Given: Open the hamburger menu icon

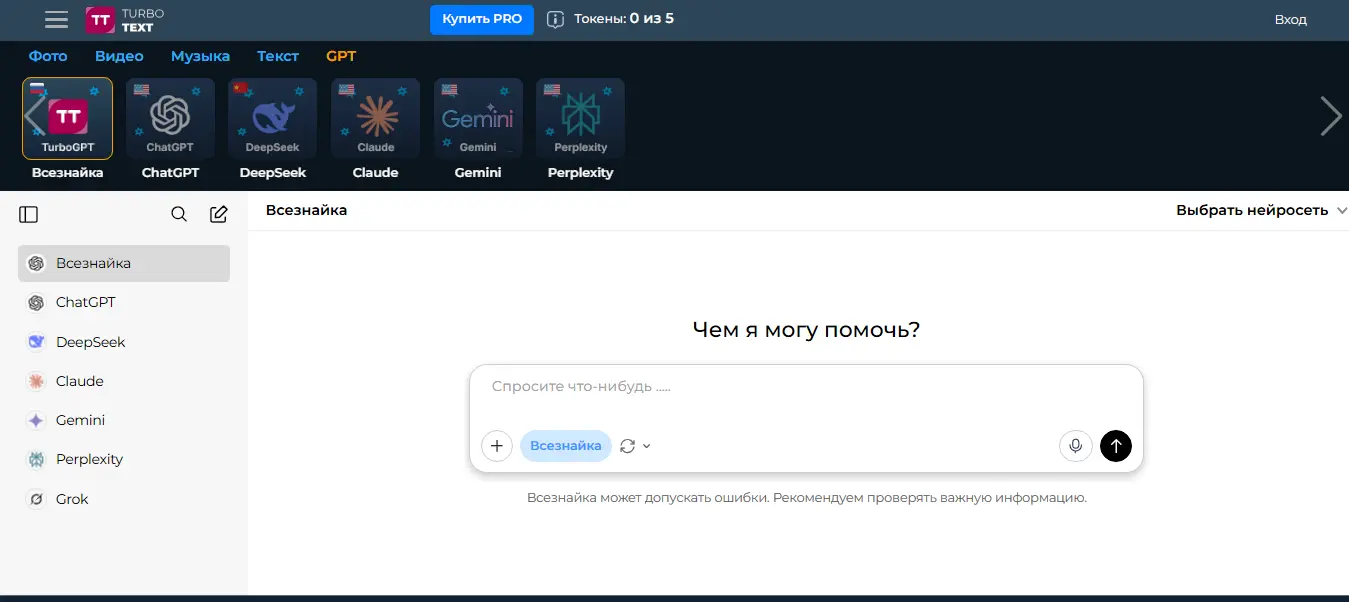Looking at the screenshot, I should 57,19.
